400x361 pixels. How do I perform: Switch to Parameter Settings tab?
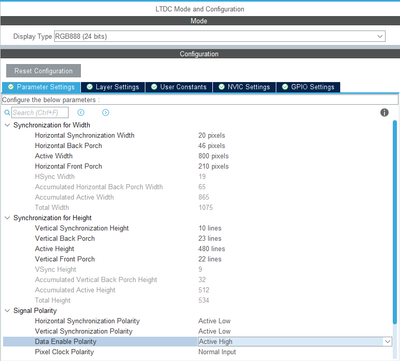coord(41,87)
